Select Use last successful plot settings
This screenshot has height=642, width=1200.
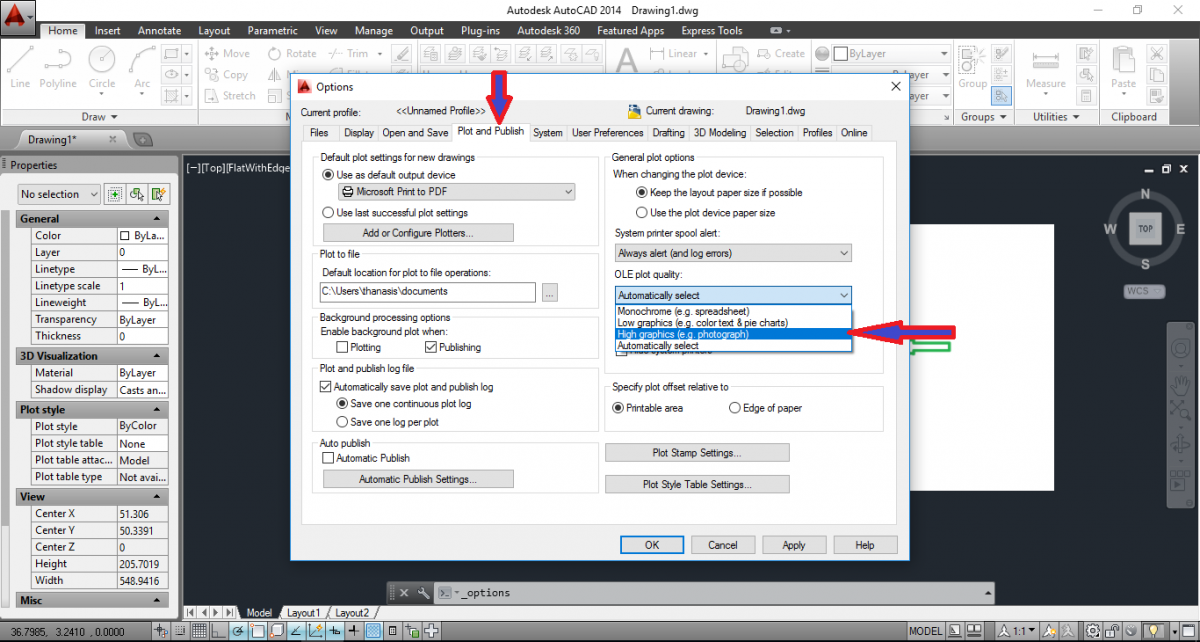[x=328, y=212]
